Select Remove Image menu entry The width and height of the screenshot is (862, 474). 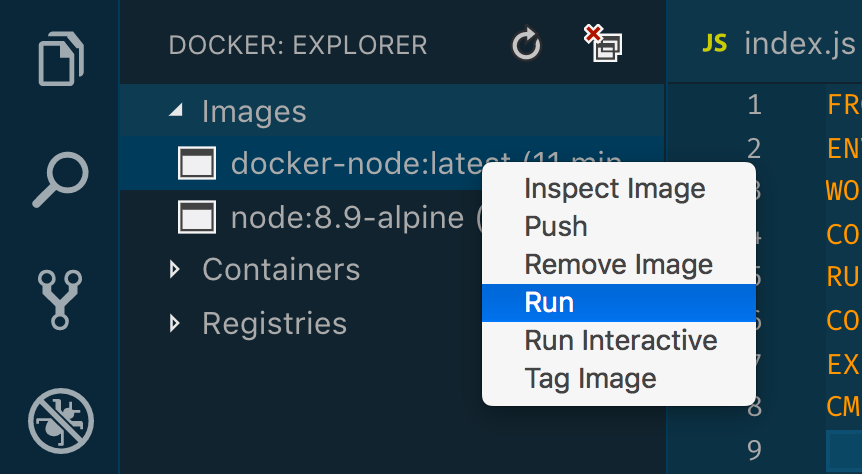pos(619,265)
